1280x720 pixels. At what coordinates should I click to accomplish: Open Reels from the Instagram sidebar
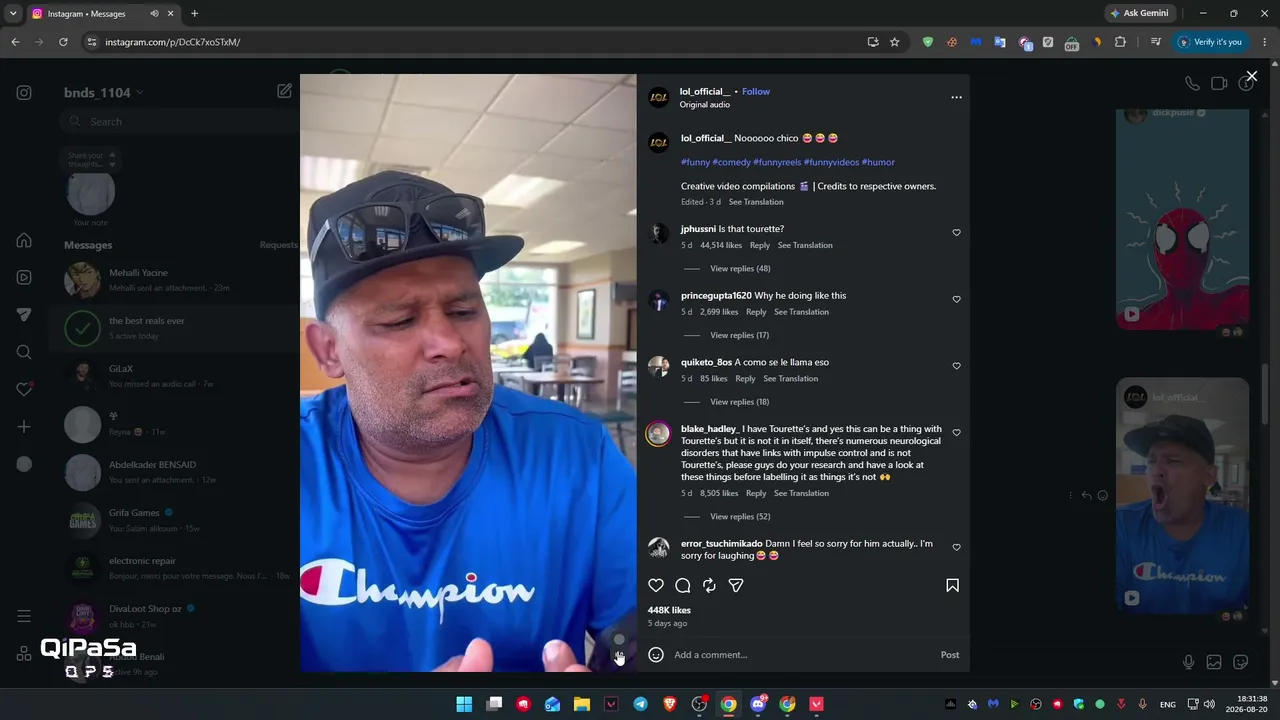tap(24, 277)
